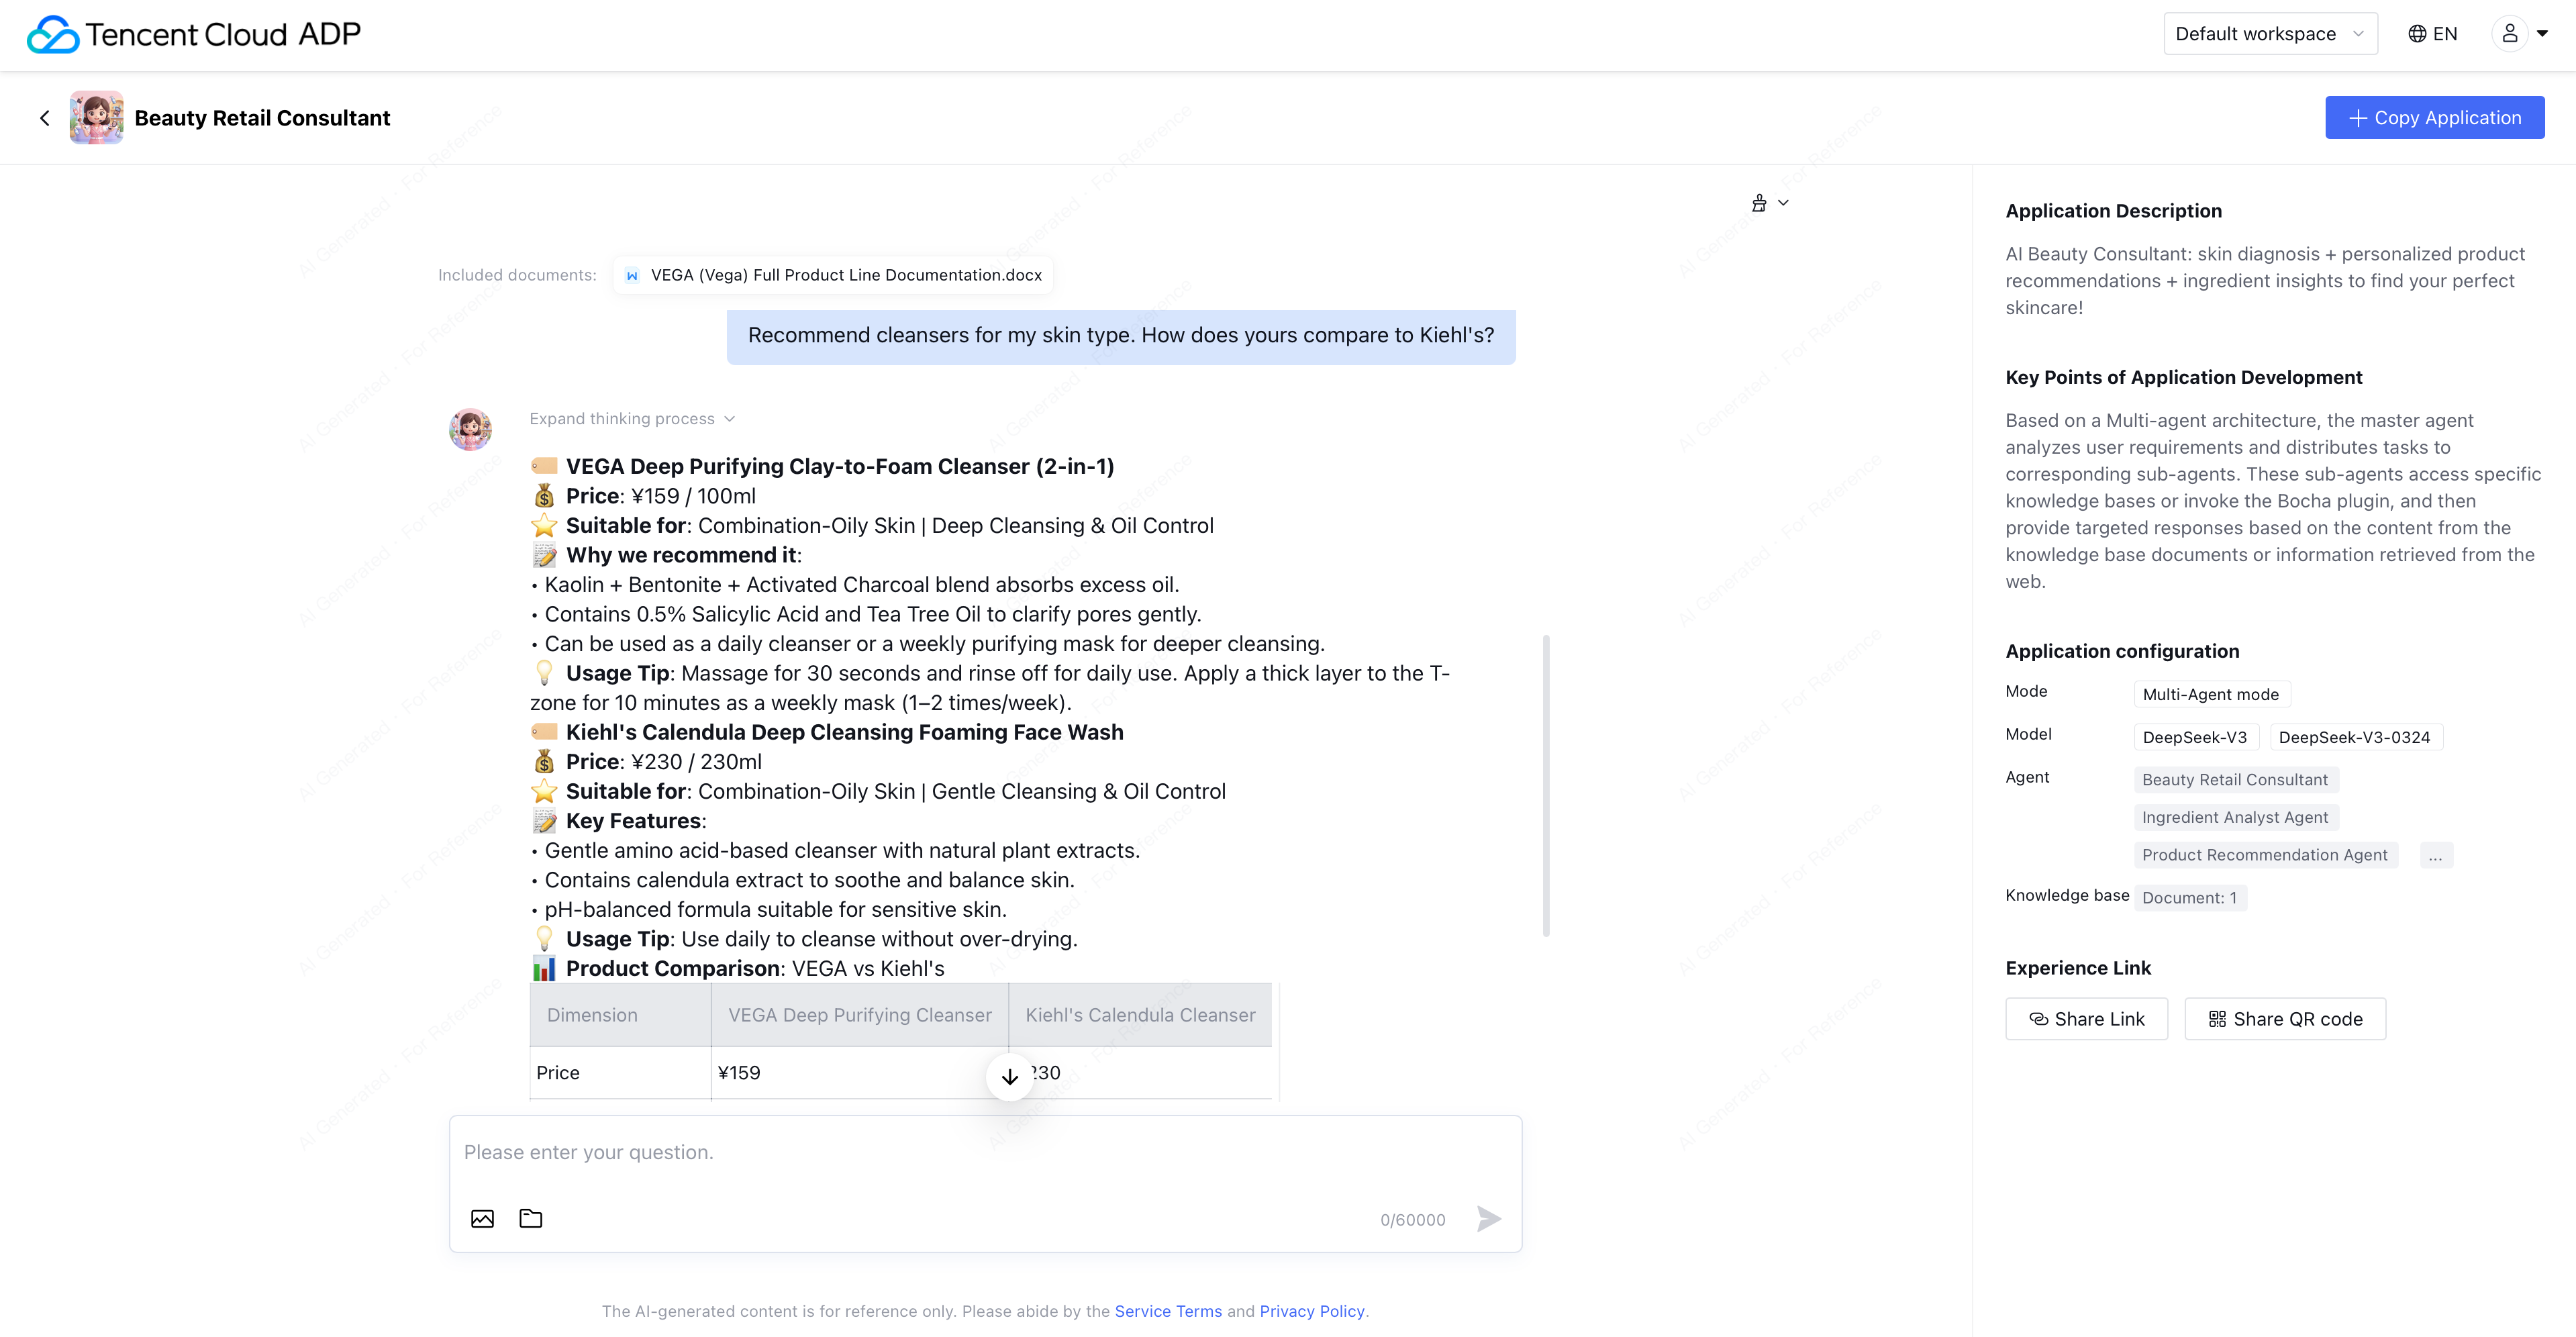Click the image upload icon
2576x1337 pixels.
pyautogui.click(x=482, y=1218)
